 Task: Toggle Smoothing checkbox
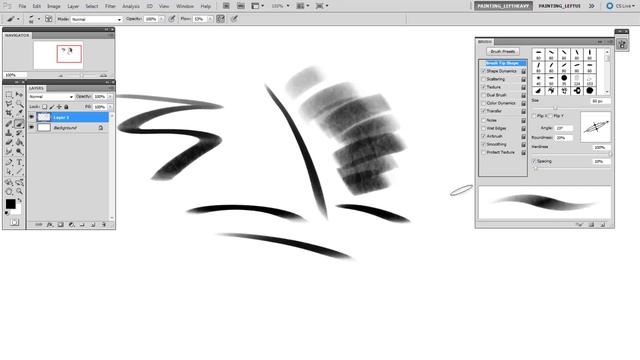484,144
